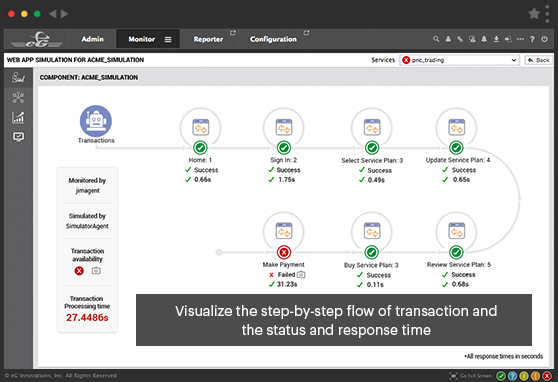The image size is (558, 382).
Task: Open the Services dropdown showing pnc_trading
Action: pos(459,60)
